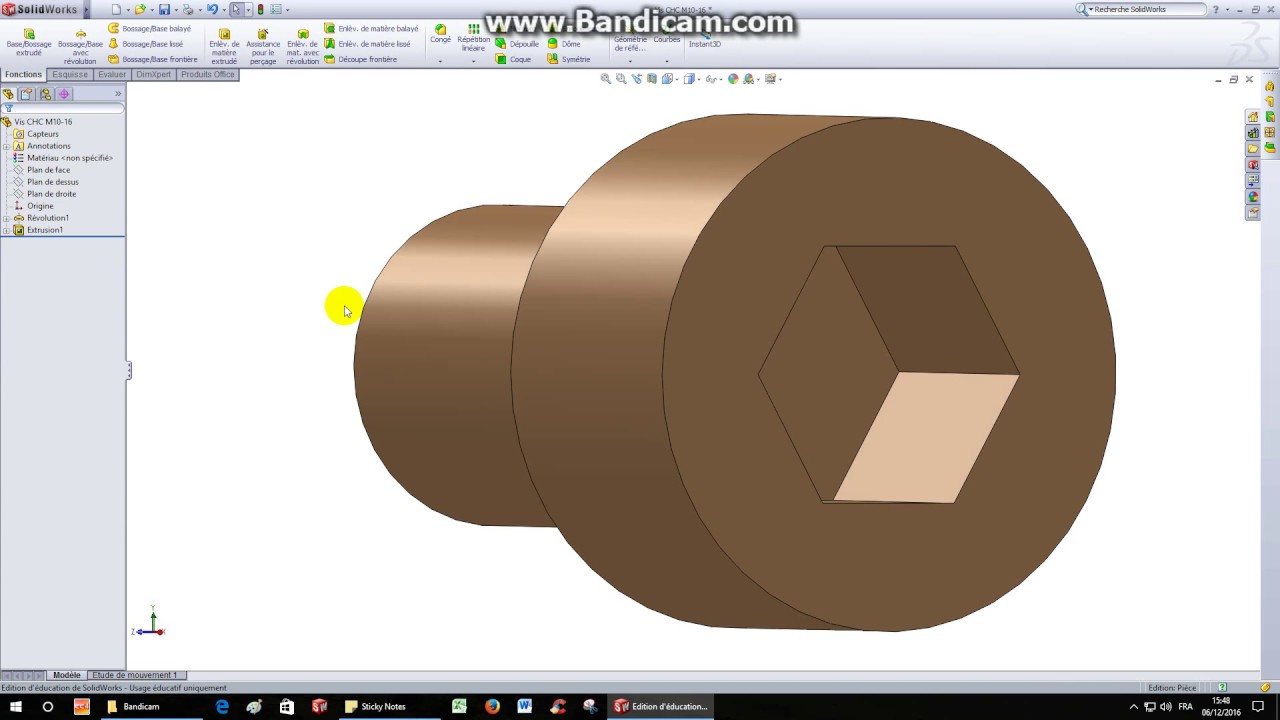Open FeatureManager design tree tab
1280x720 pixels.
coord(9,94)
